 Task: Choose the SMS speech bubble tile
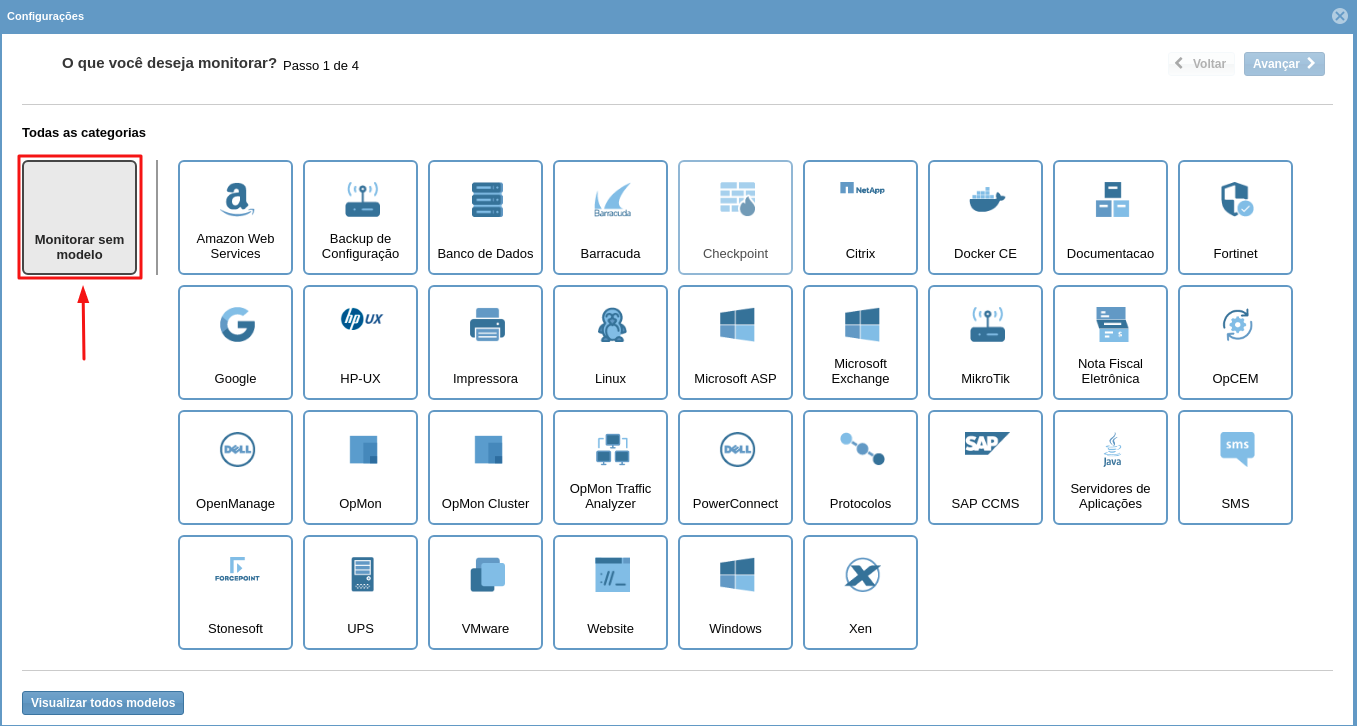(x=1235, y=467)
